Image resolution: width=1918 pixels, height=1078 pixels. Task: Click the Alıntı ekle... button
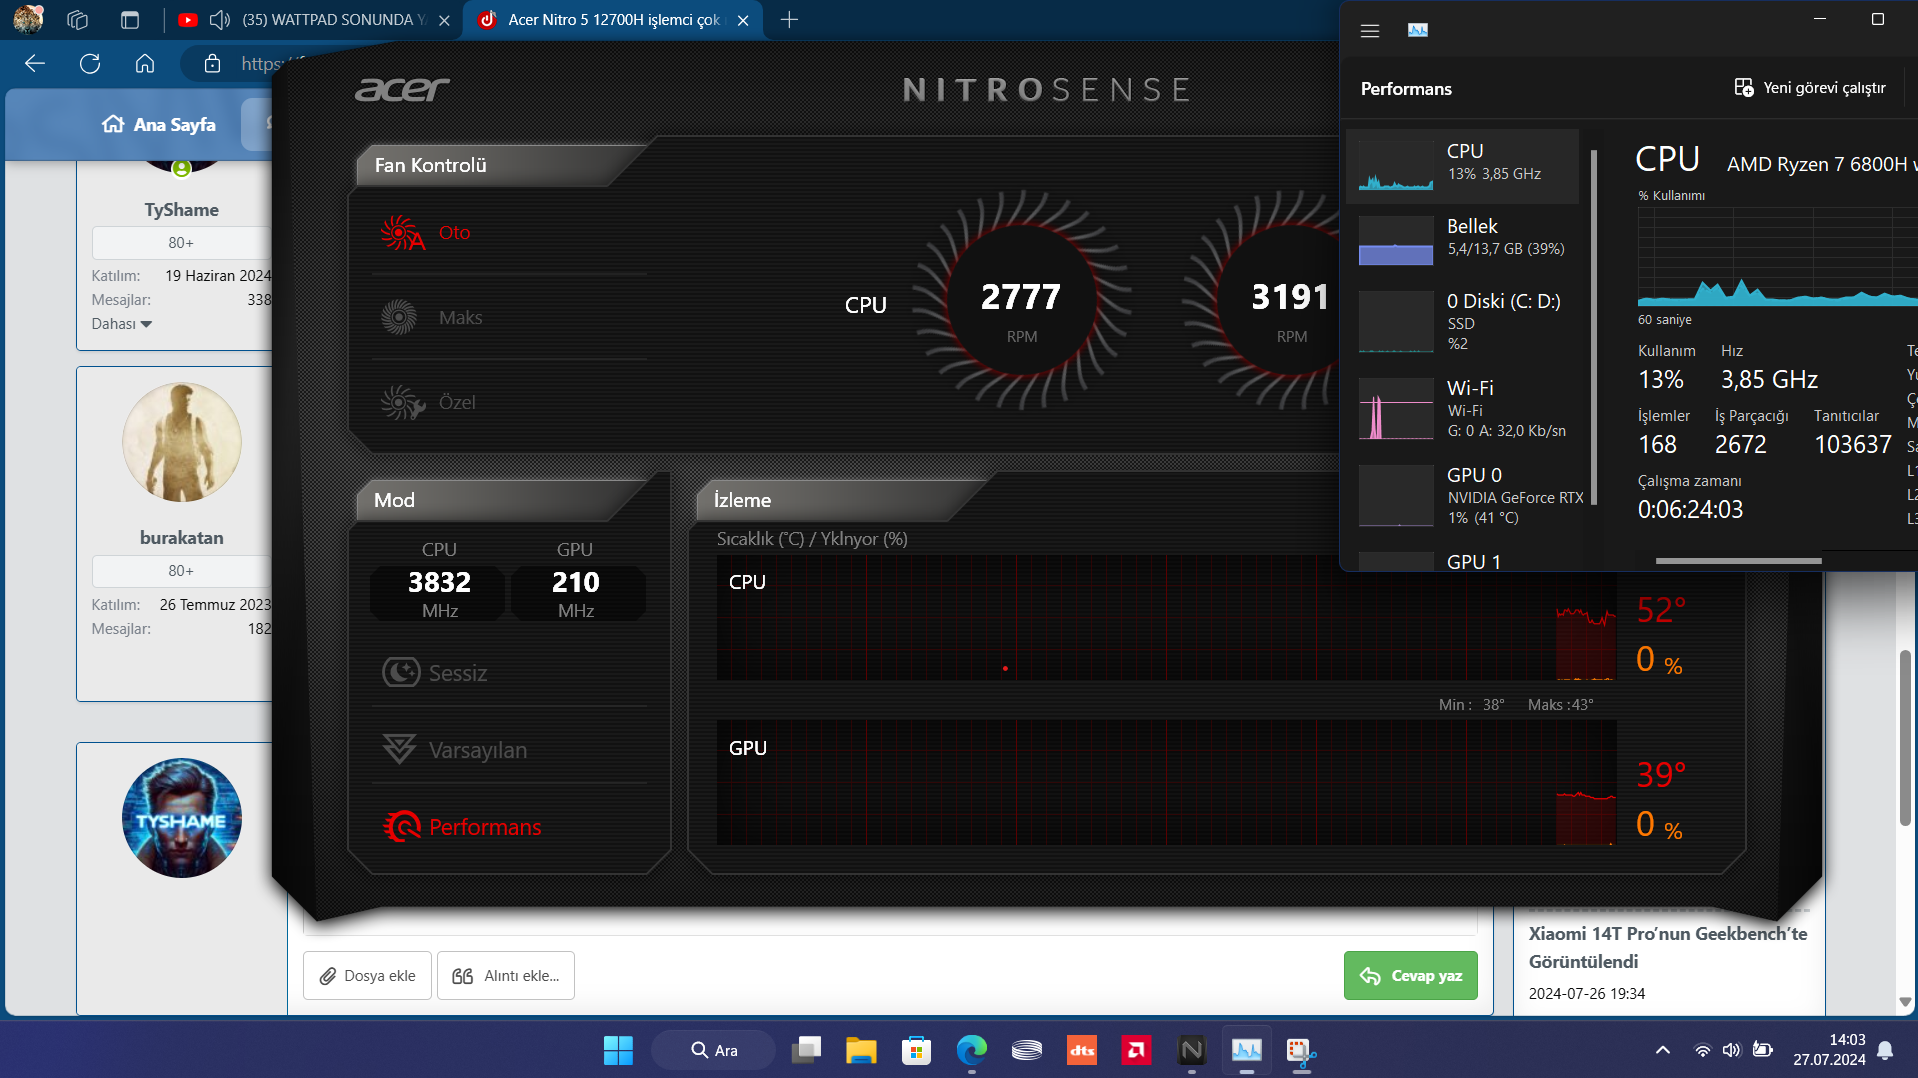coord(506,975)
